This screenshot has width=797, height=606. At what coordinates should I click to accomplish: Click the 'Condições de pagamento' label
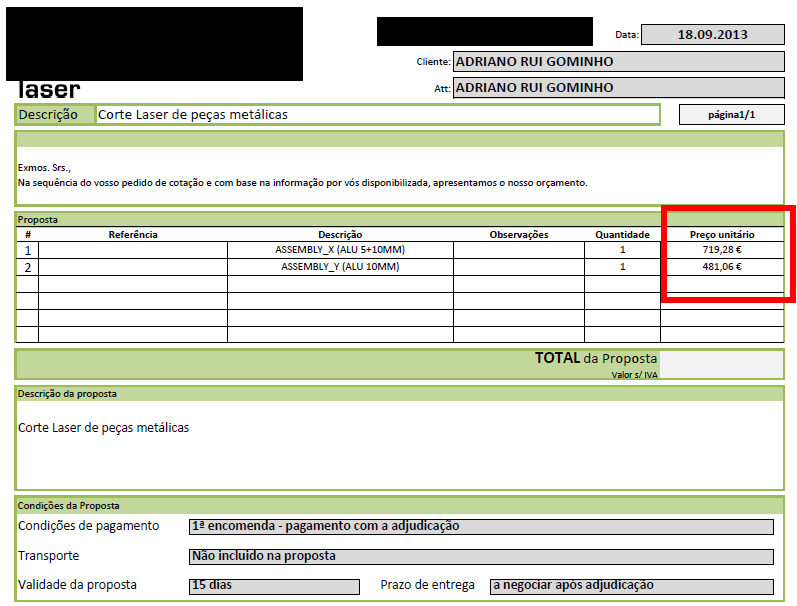pyautogui.click(x=88, y=526)
